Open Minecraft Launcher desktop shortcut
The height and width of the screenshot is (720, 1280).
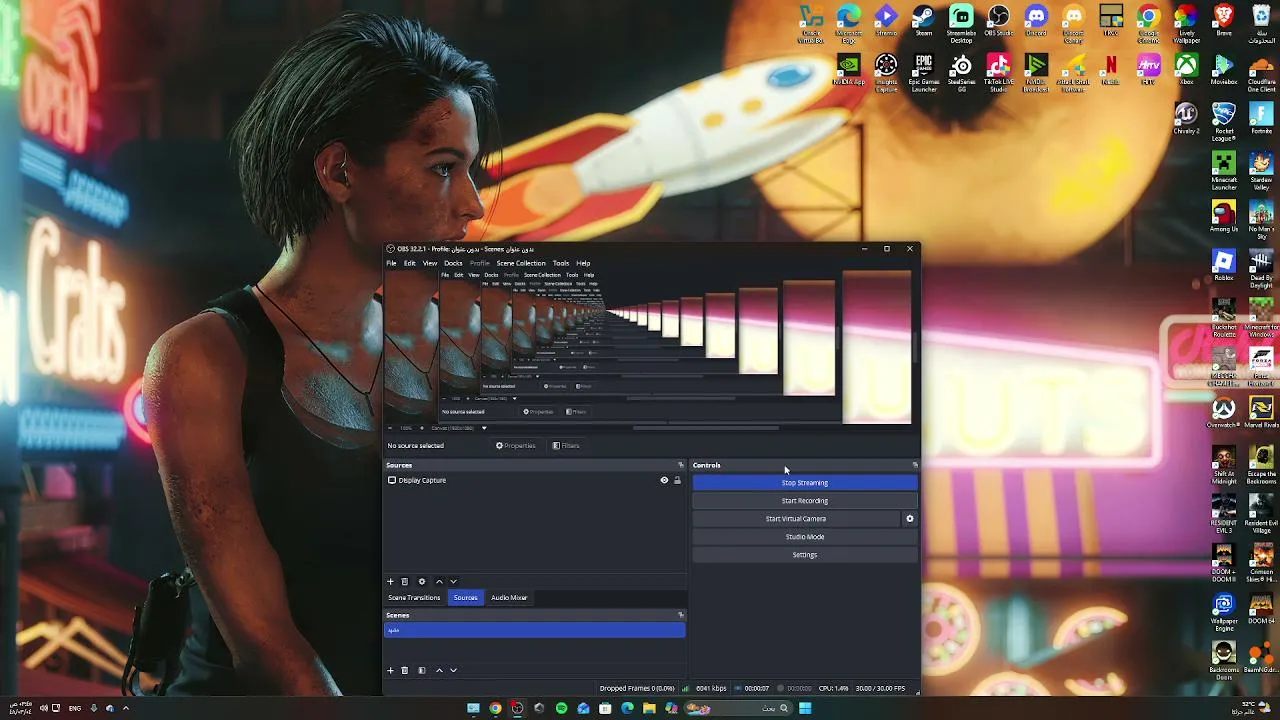1224,171
